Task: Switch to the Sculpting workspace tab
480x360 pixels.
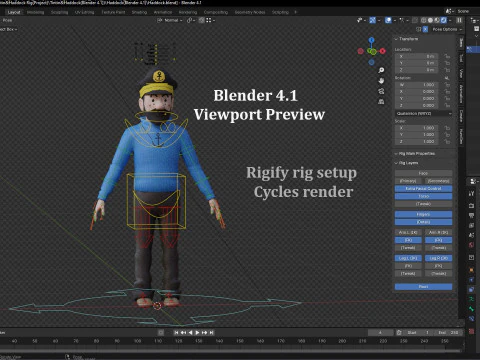Action: (59, 12)
